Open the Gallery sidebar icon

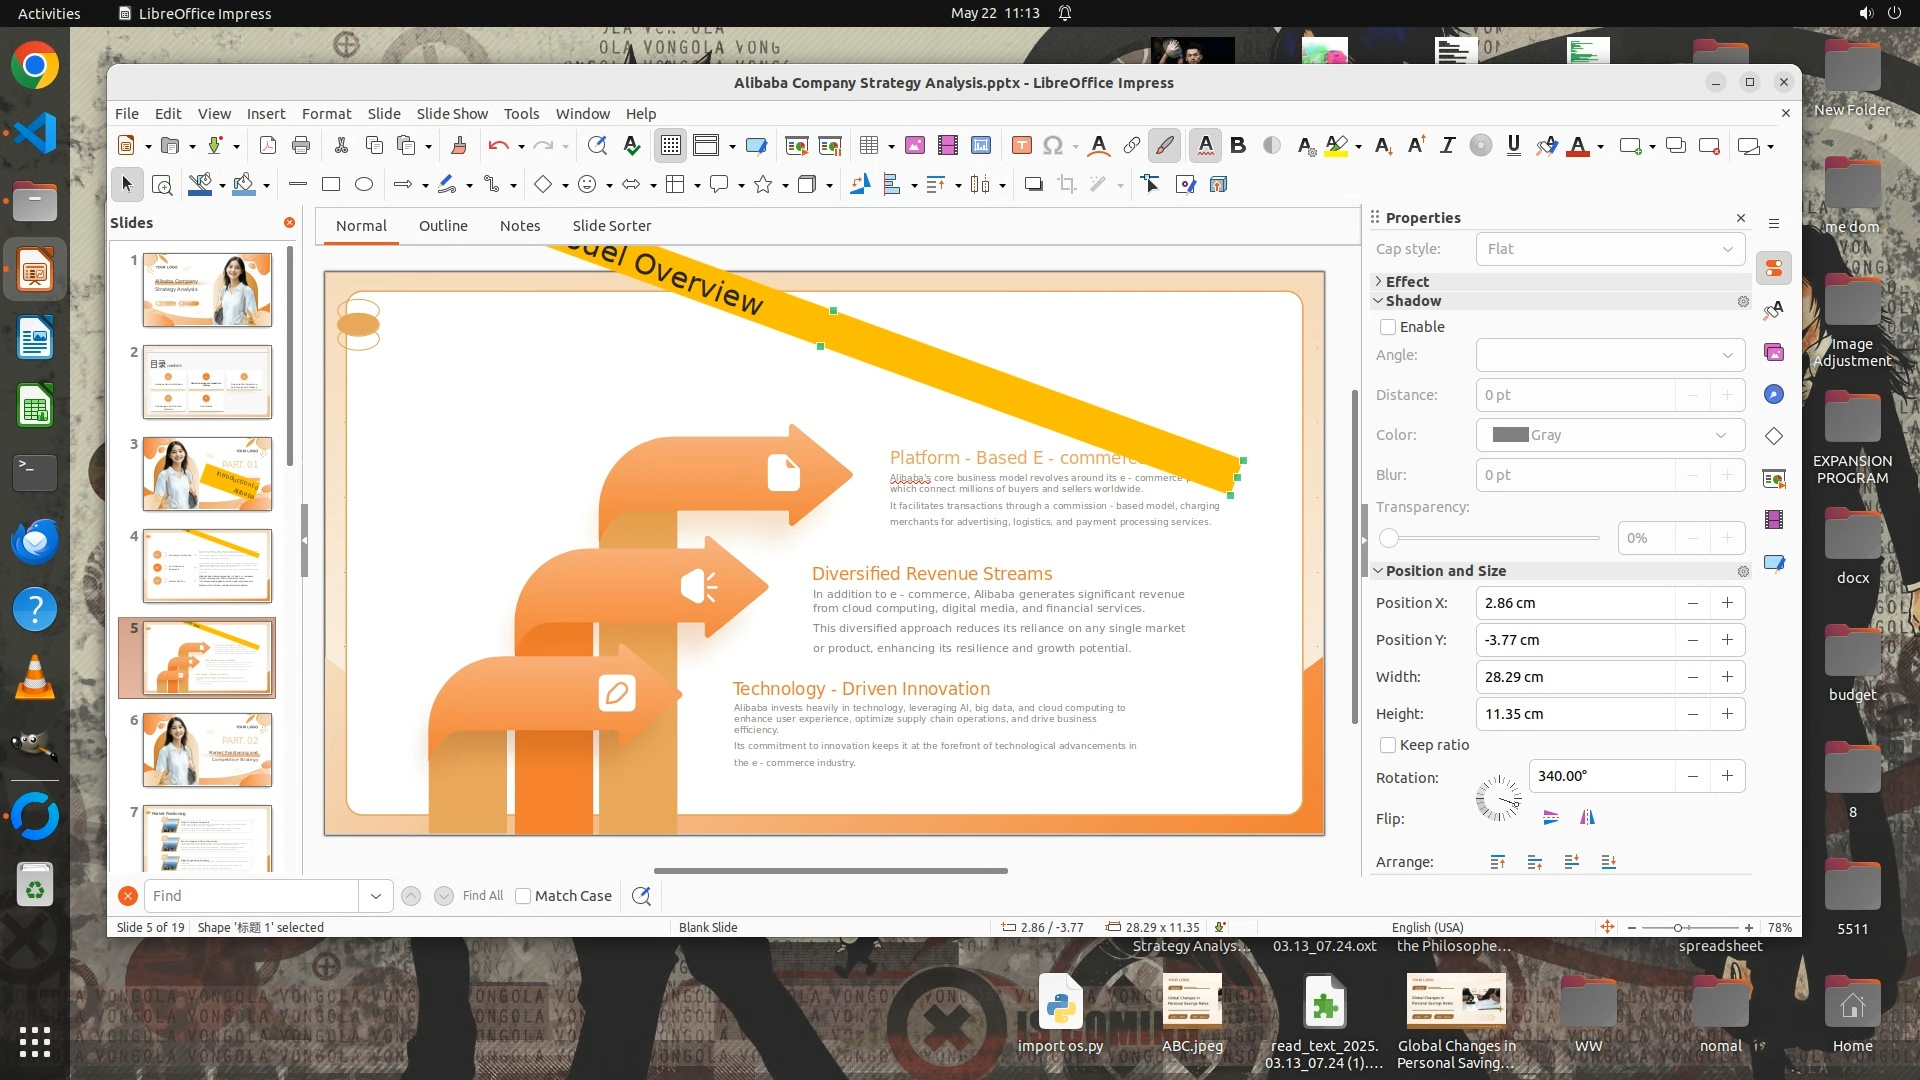point(1774,352)
